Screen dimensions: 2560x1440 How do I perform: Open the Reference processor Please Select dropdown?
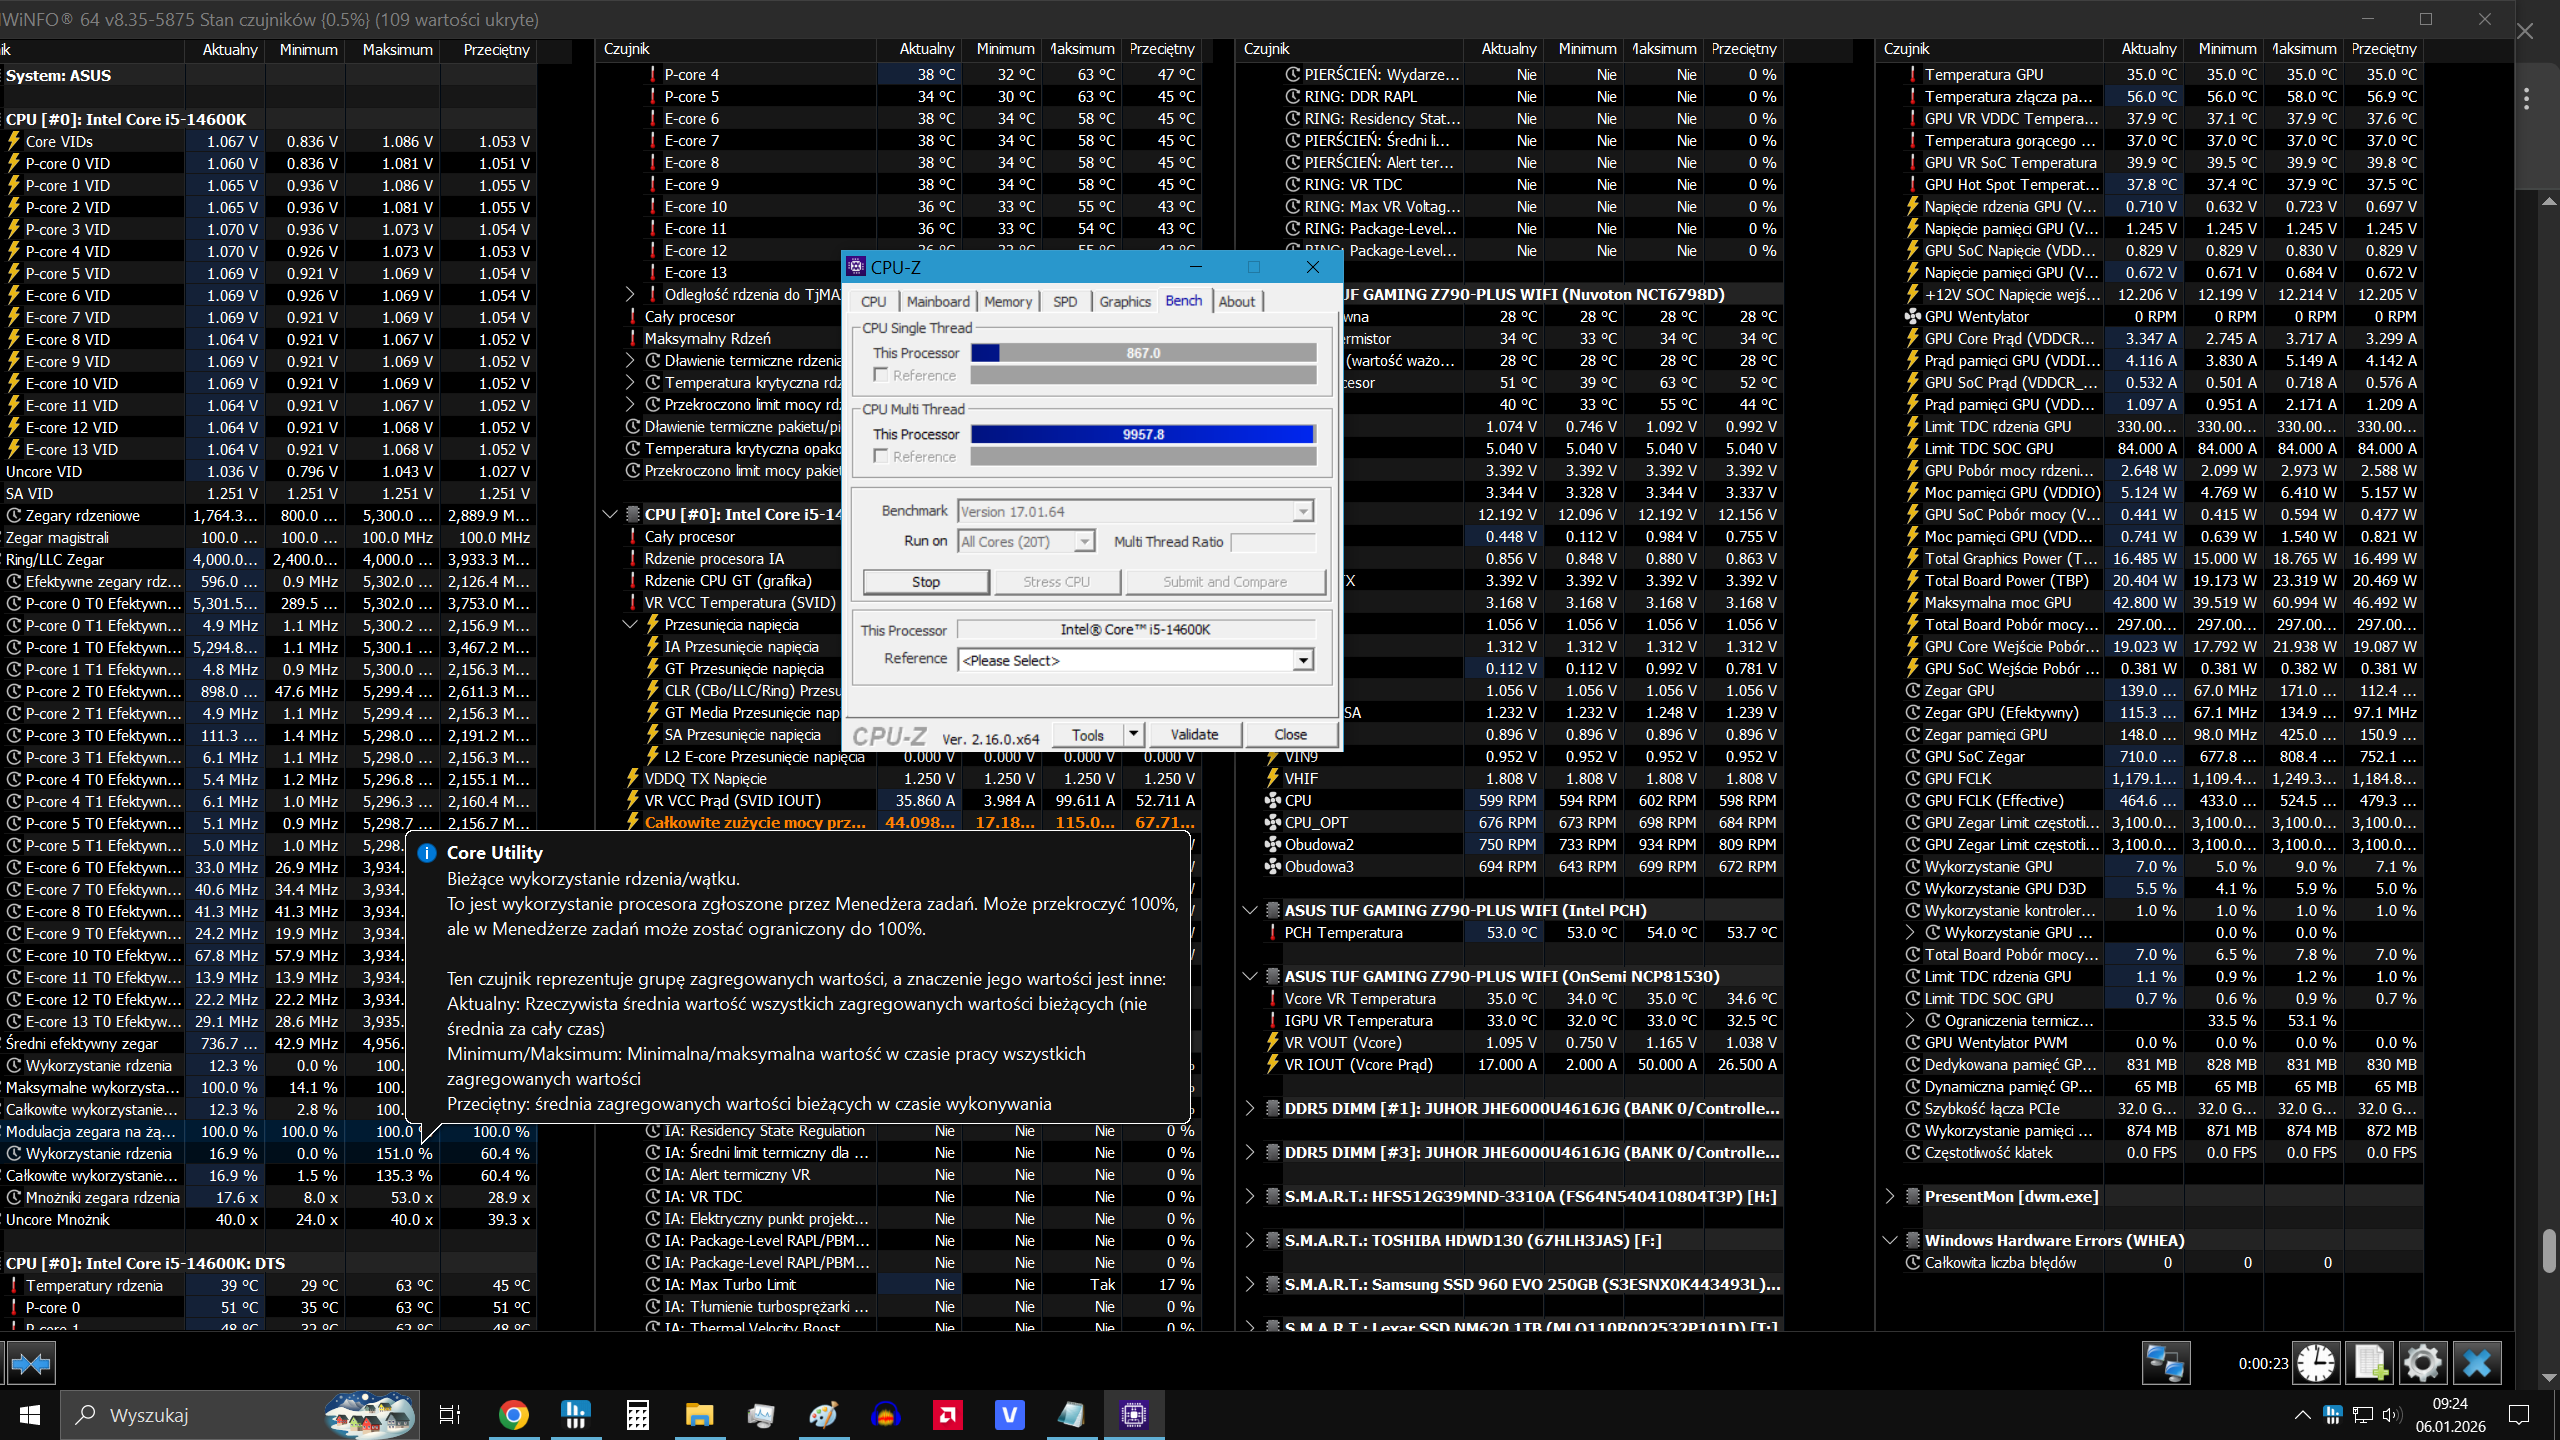tap(1302, 660)
